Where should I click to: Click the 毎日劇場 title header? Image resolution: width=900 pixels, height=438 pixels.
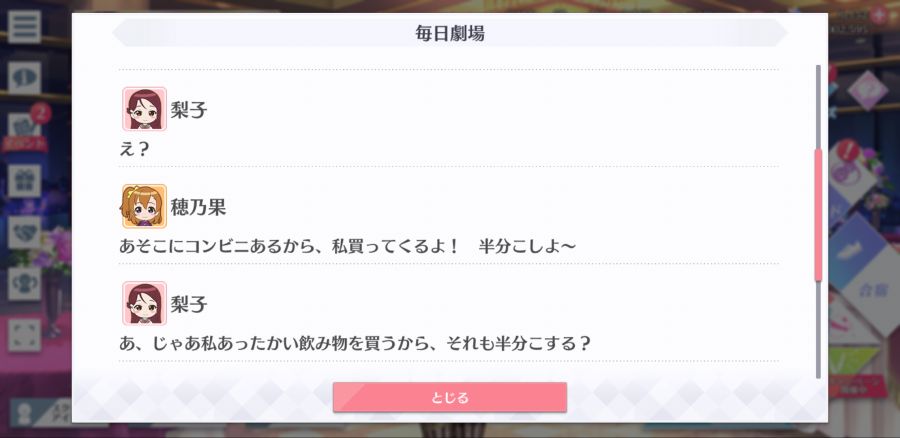click(449, 33)
